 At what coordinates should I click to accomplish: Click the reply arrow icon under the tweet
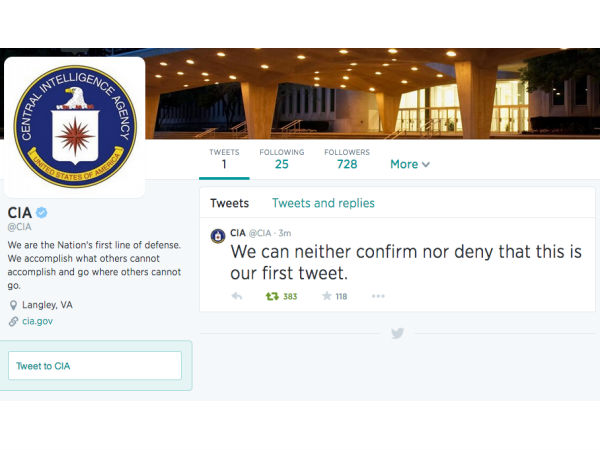237,296
